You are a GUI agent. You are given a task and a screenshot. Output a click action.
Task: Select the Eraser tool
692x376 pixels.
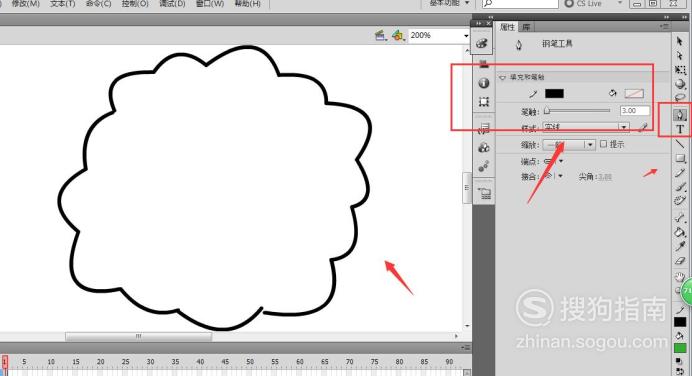tap(680, 260)
